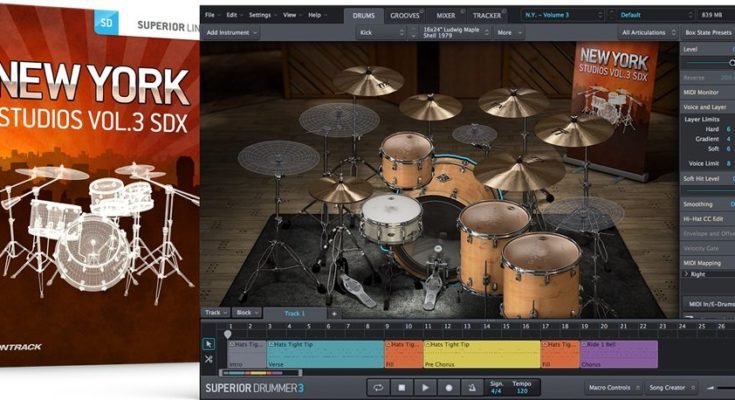Select the arrow pointer tool in track

pyautogui.click(x=209, y=343)
